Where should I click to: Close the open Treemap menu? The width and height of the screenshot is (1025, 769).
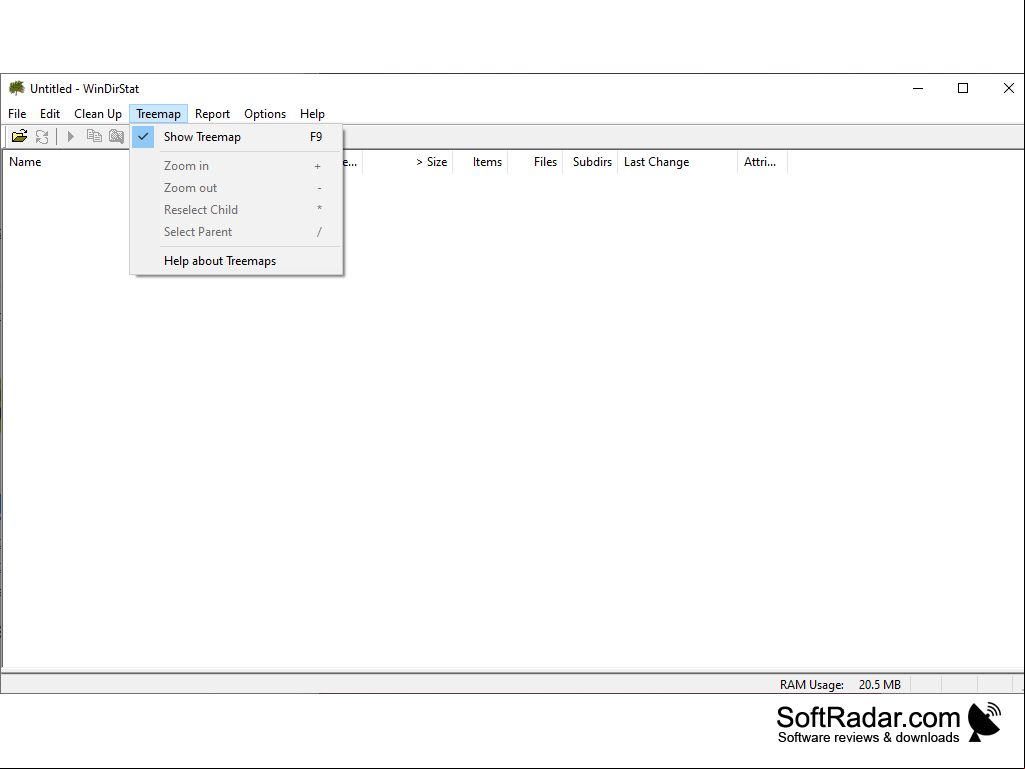click(x=158, y=114)
